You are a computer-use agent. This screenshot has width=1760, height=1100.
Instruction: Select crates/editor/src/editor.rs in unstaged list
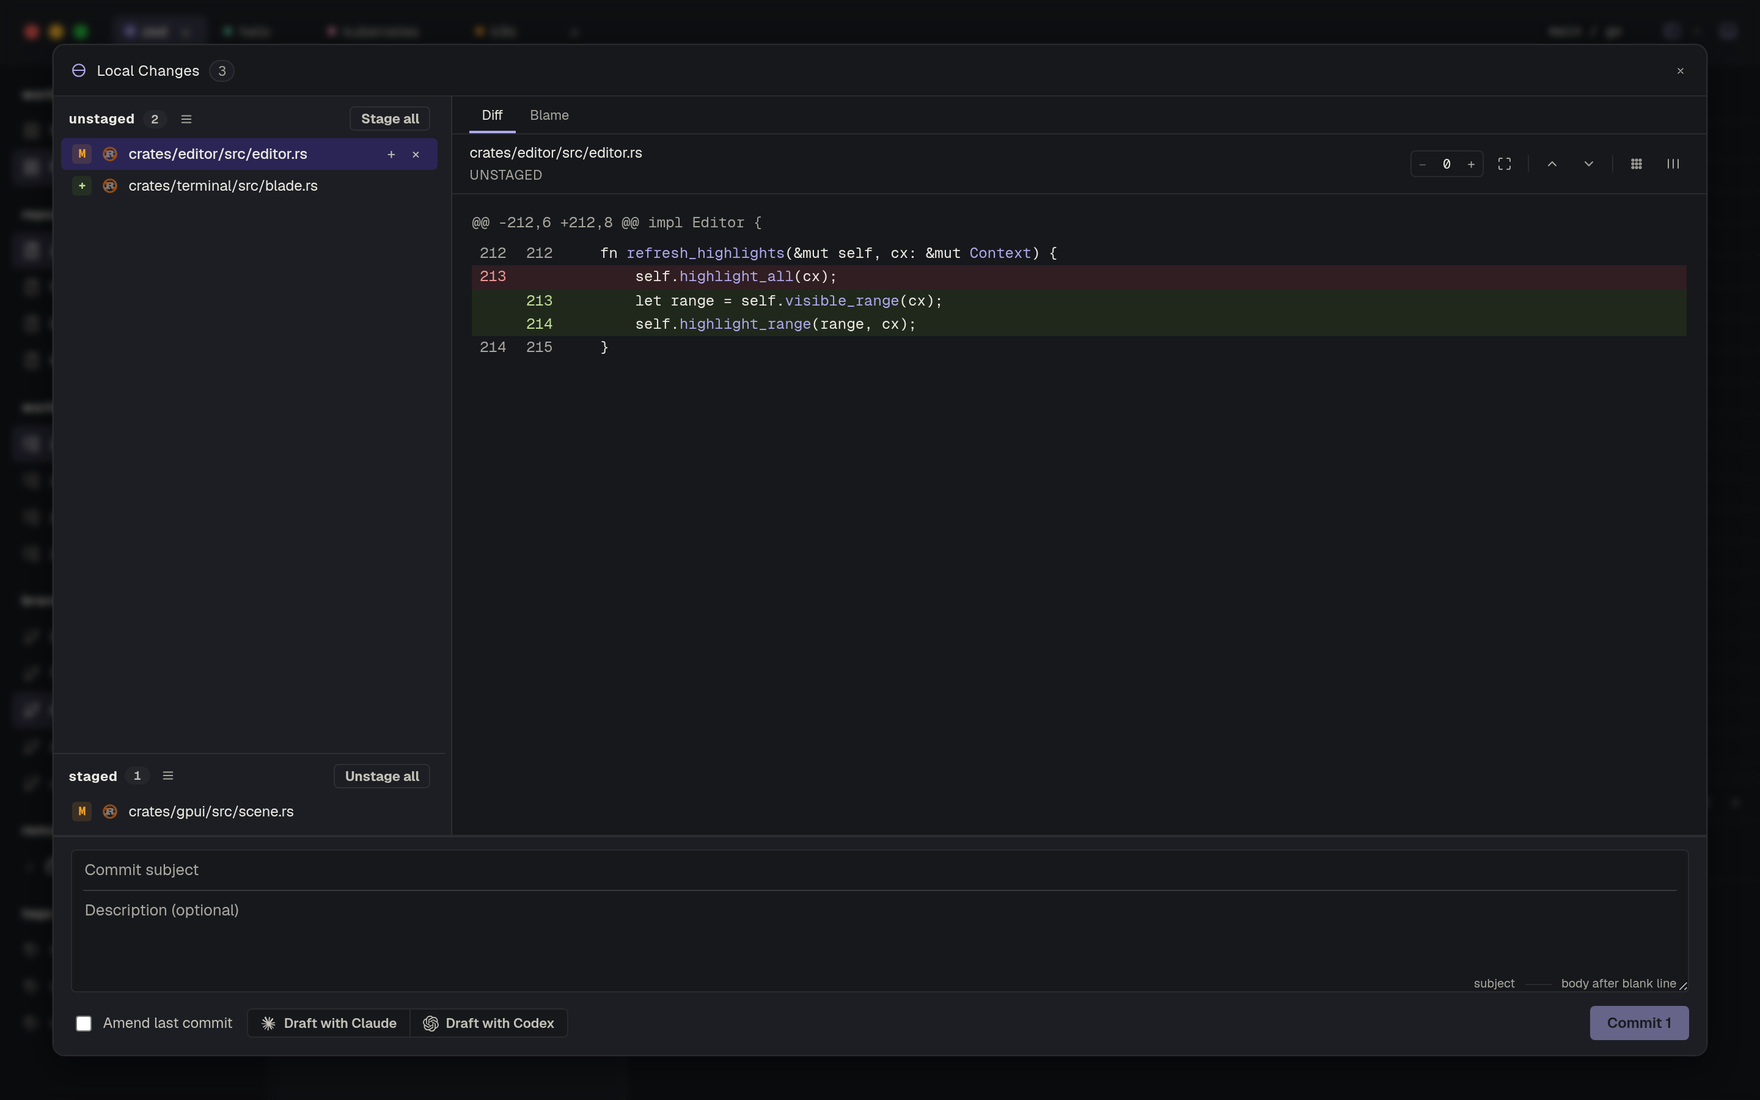[249, 154]
